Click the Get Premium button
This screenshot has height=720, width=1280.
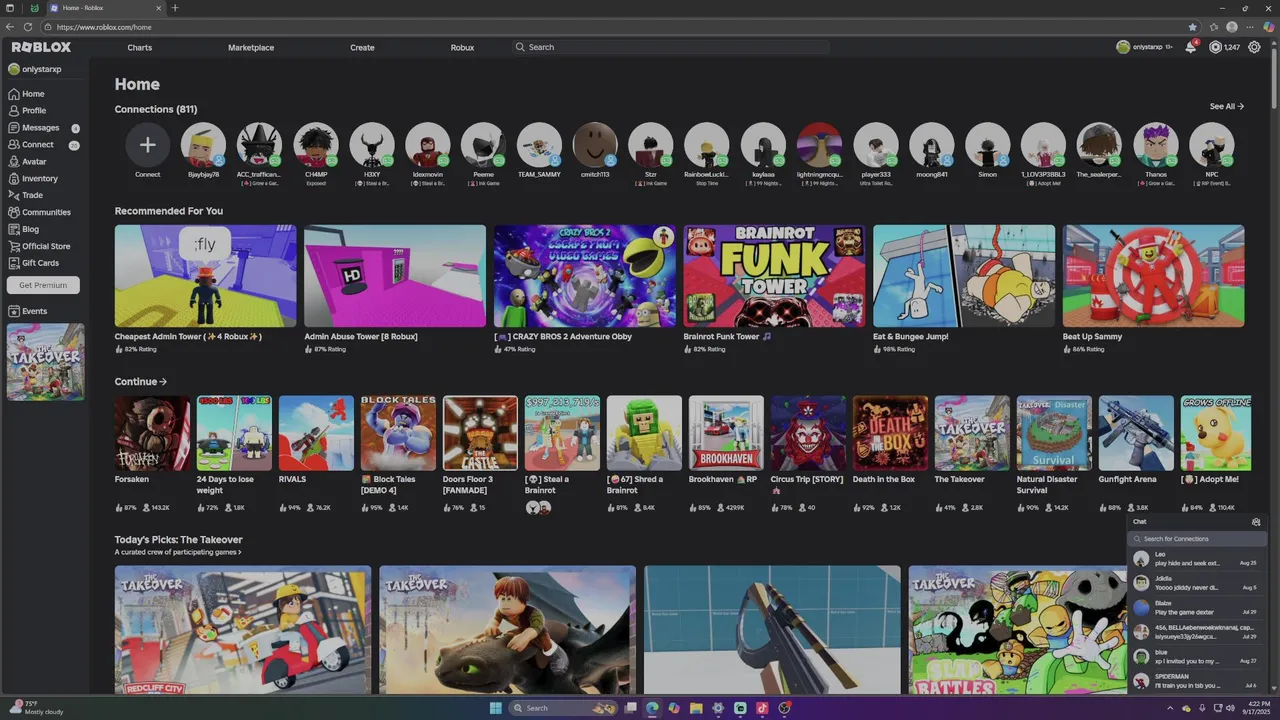(x=43, y=285)
